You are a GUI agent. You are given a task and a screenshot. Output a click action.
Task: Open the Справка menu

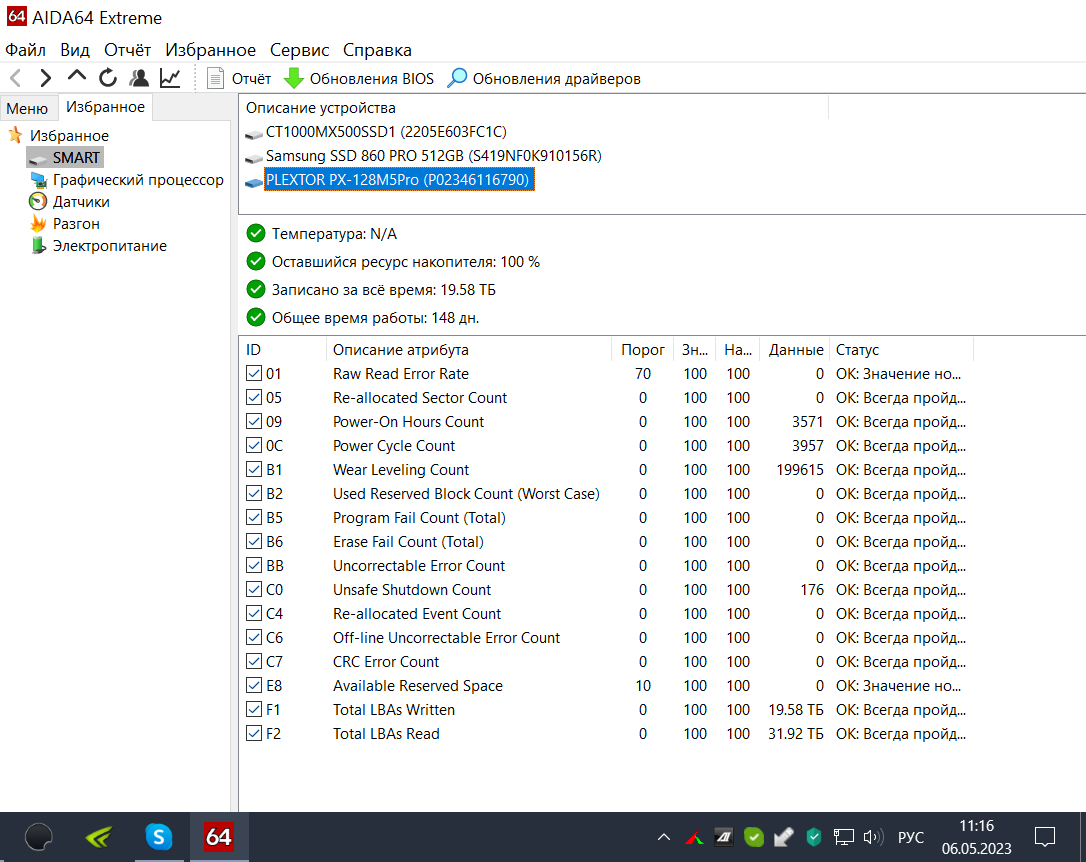(x=377, y=50)
